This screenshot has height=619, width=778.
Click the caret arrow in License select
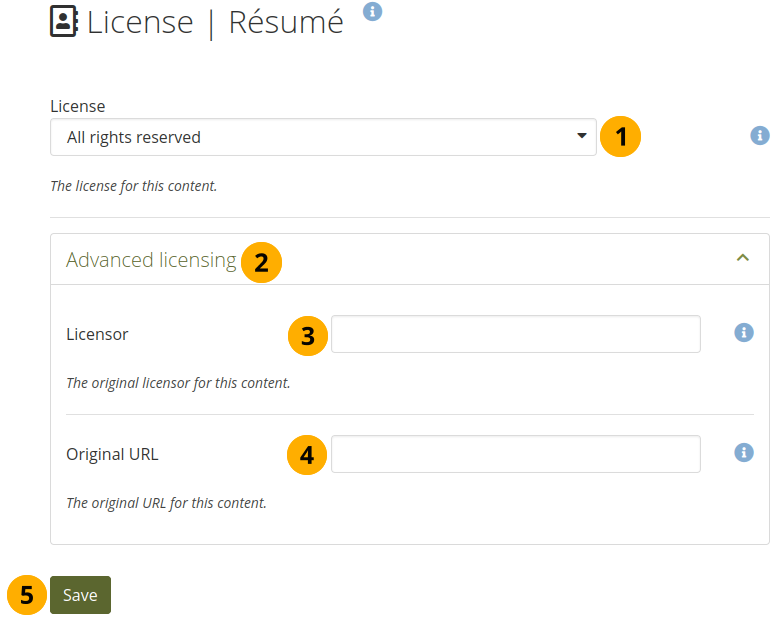(582, 137)
